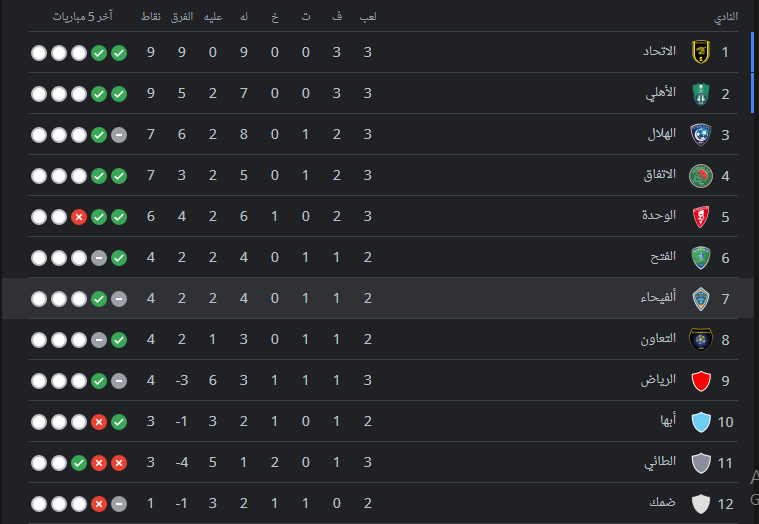Click الوحدة's red loss result indicator
The width and height of the screenshot is (759, 524).
(x=79, y=216)
